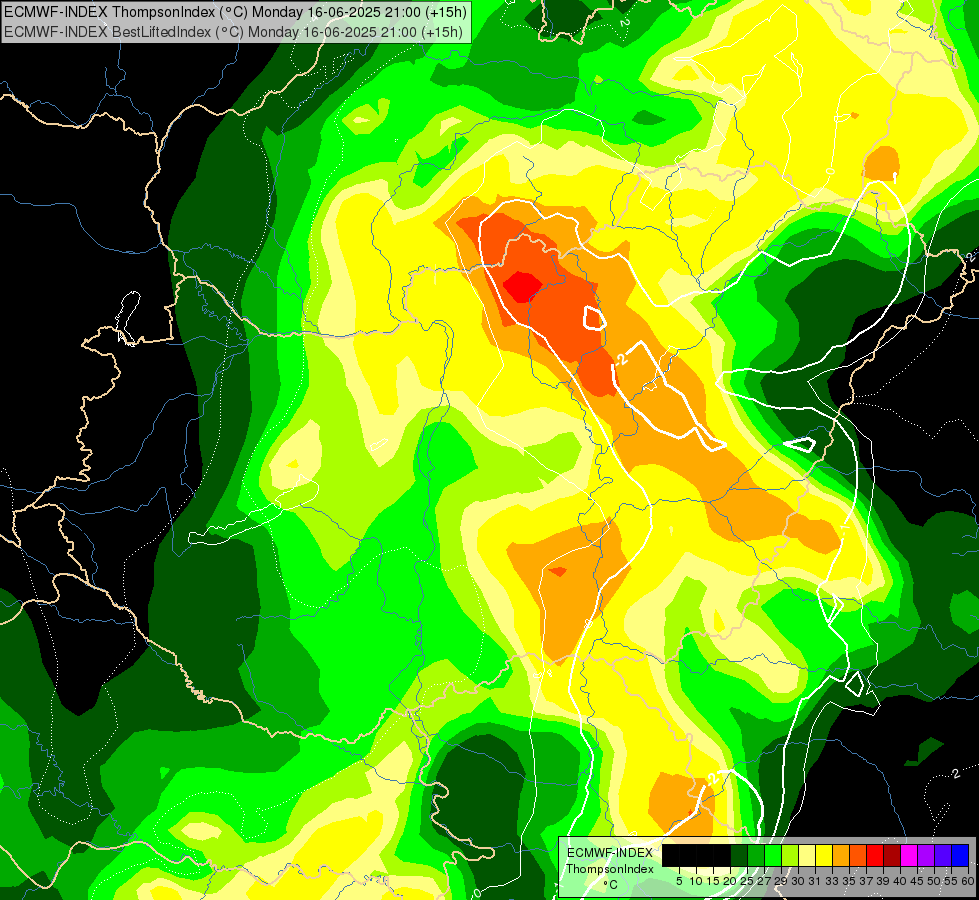Click the dark orange legend swatch (35–37)

click(858, 855)
